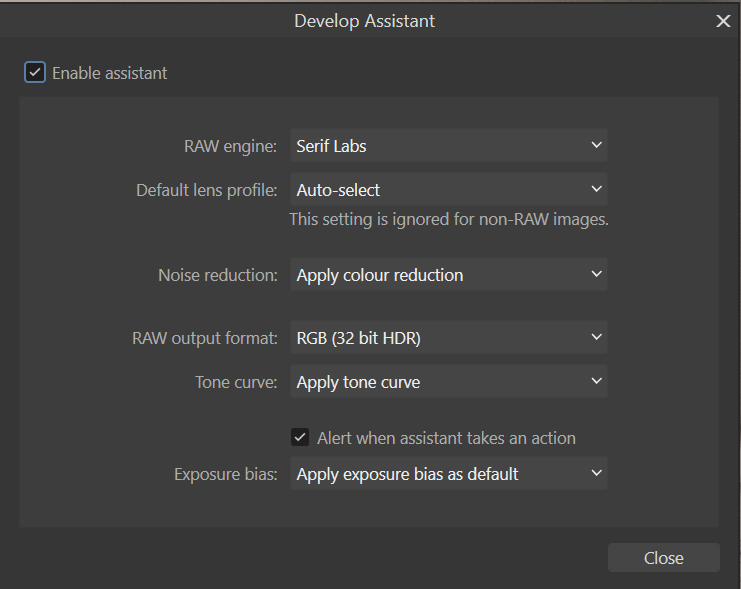Click the Develop Assistant title bar

364,21
